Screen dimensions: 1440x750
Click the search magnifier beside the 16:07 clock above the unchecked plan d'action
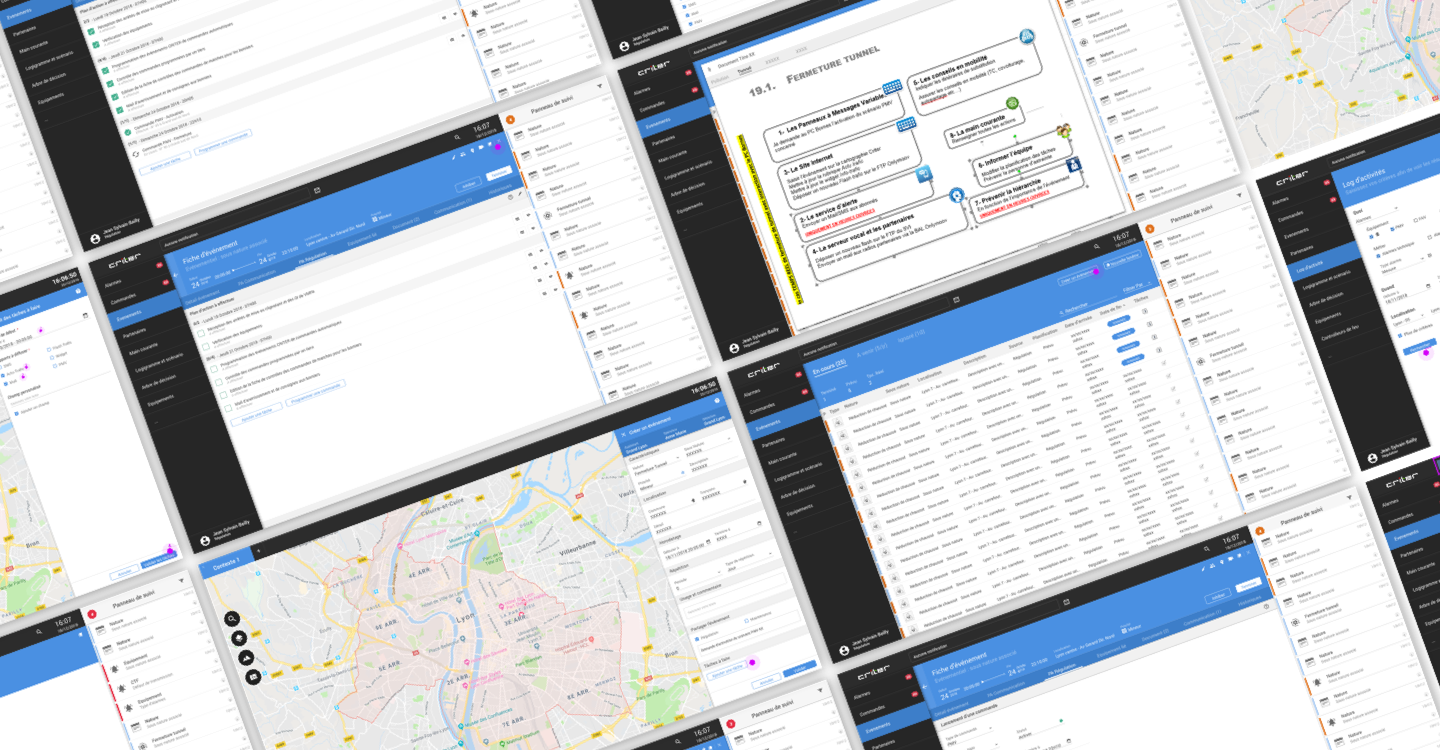click(457, 138)
